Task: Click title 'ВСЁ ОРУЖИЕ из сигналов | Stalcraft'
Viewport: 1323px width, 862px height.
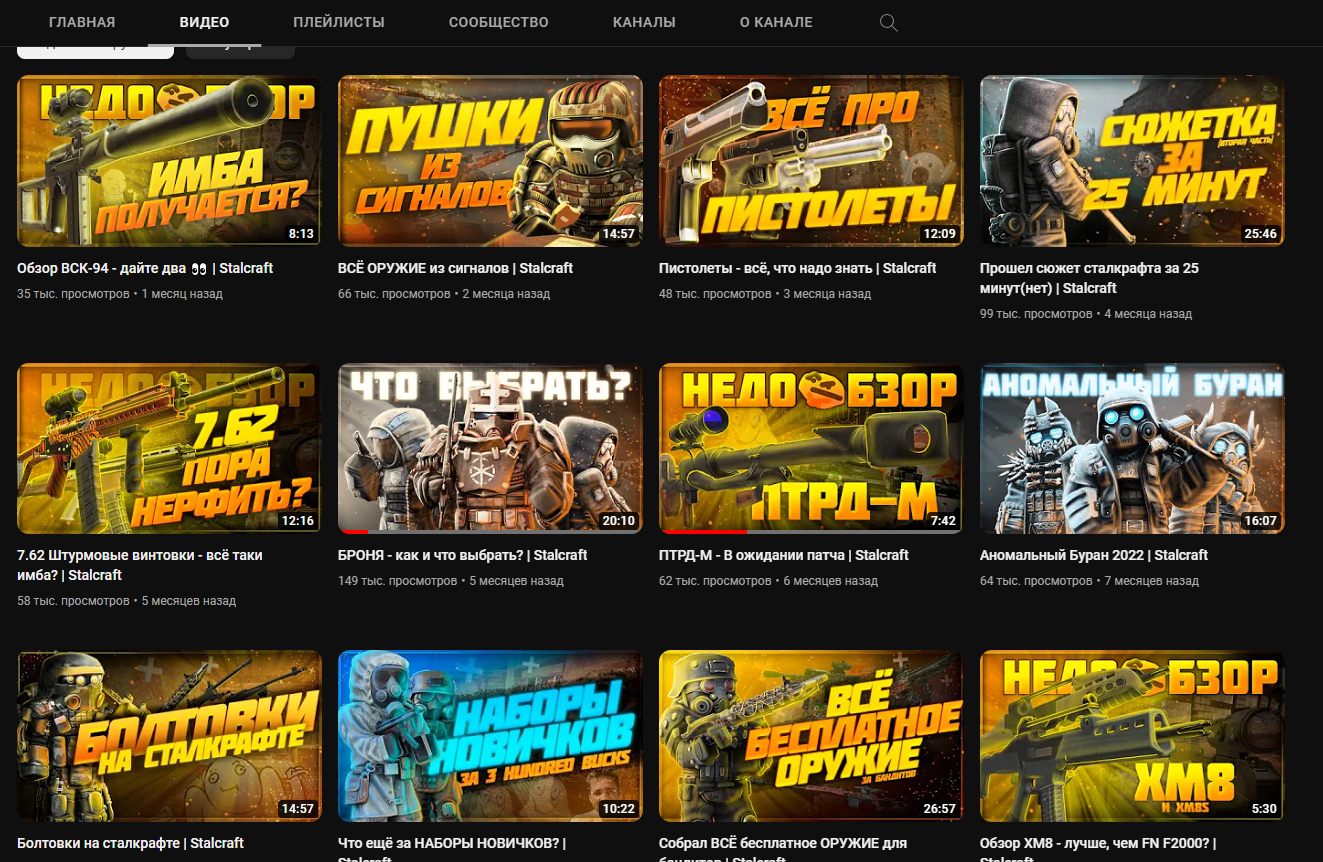Action: (x=455, y=268)
